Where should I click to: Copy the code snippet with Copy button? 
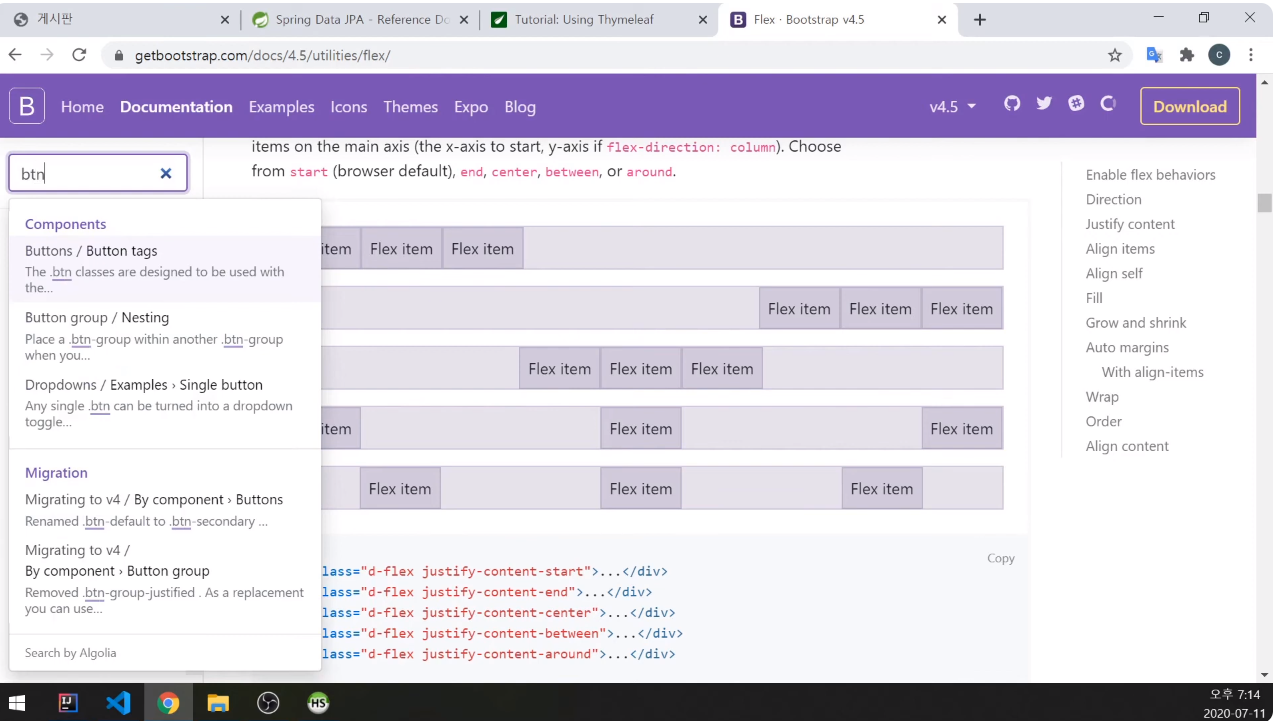coord(1001,558)
